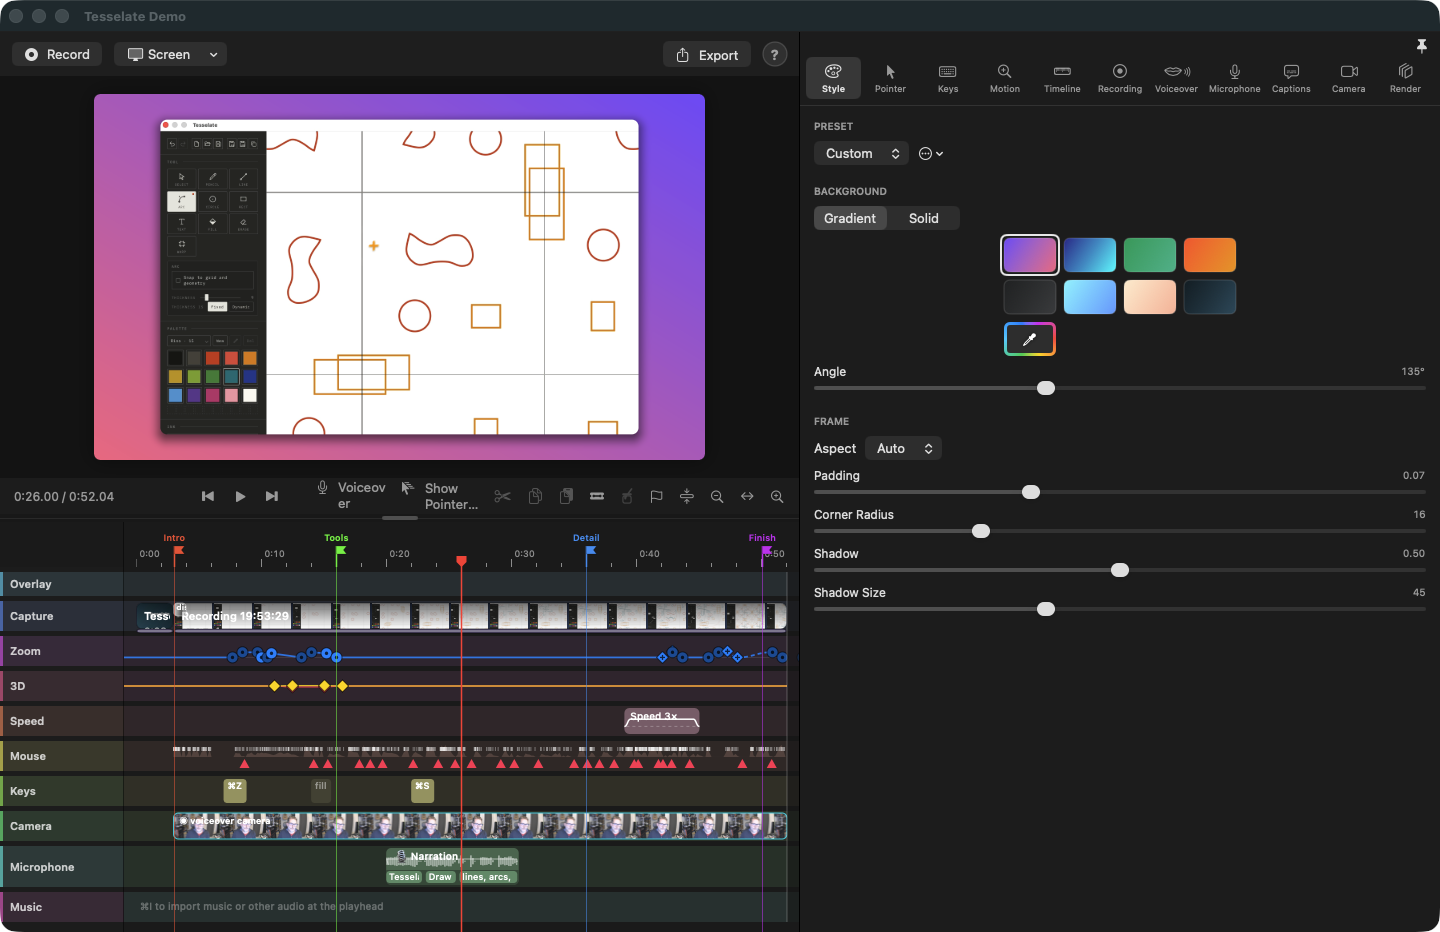Open the help question mark button

pos(774,55)
